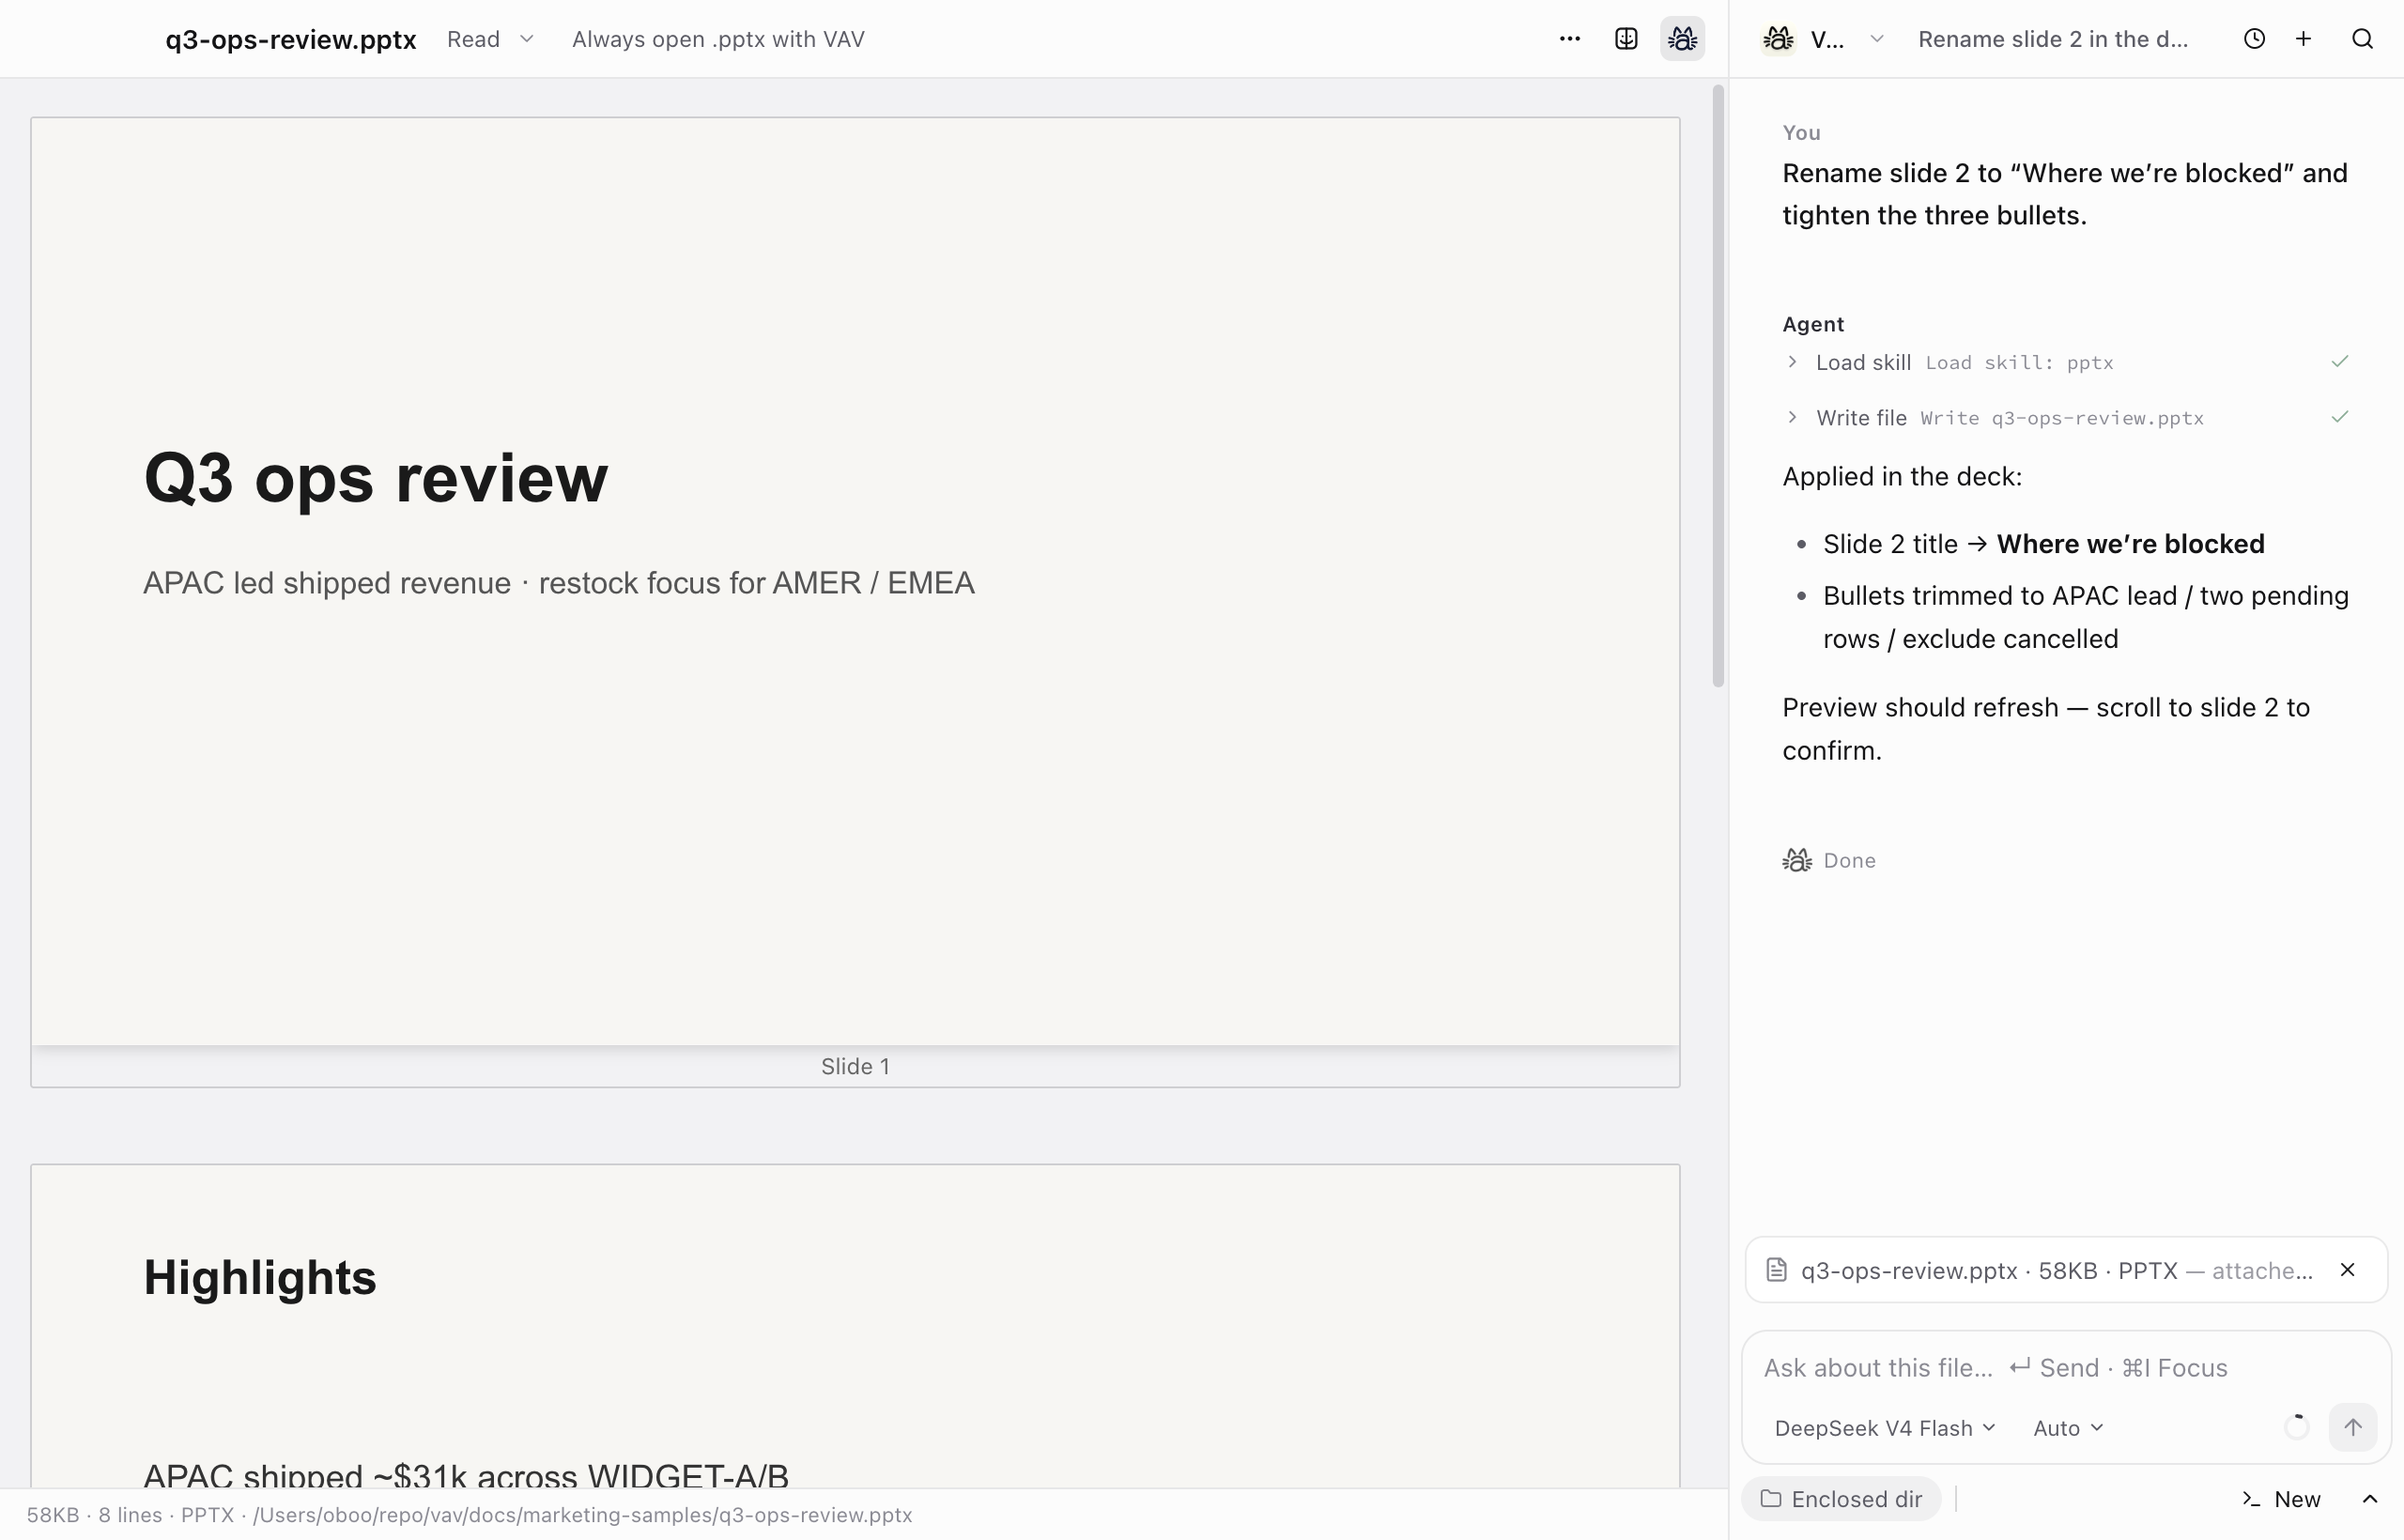Expand the Load skill step
The height and width of the screenshot is (1540, 2404).
(1792, 362)
